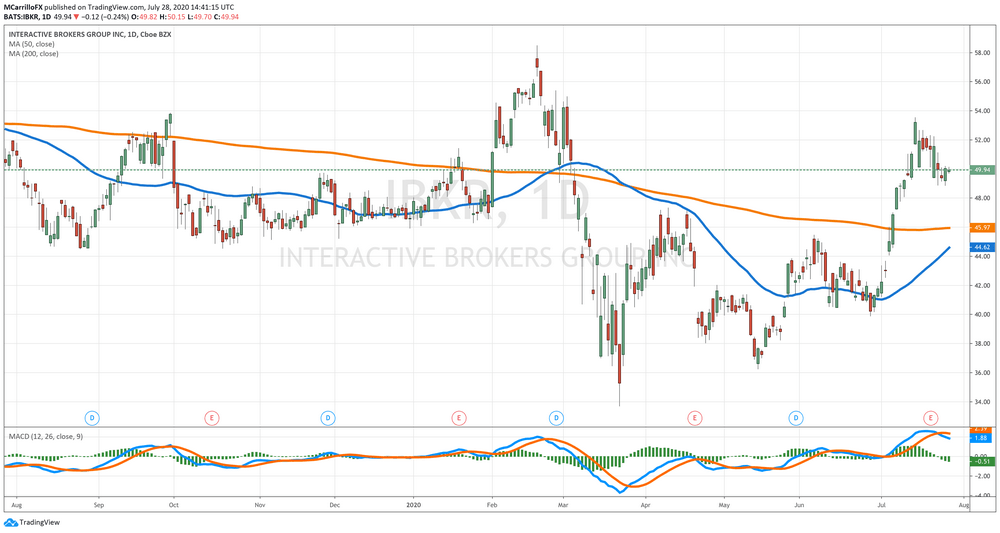The height and width of the screenshot is (533, 1000).
Task: Open the earnings marker below mid-January 2020
Action: [459, 418]
